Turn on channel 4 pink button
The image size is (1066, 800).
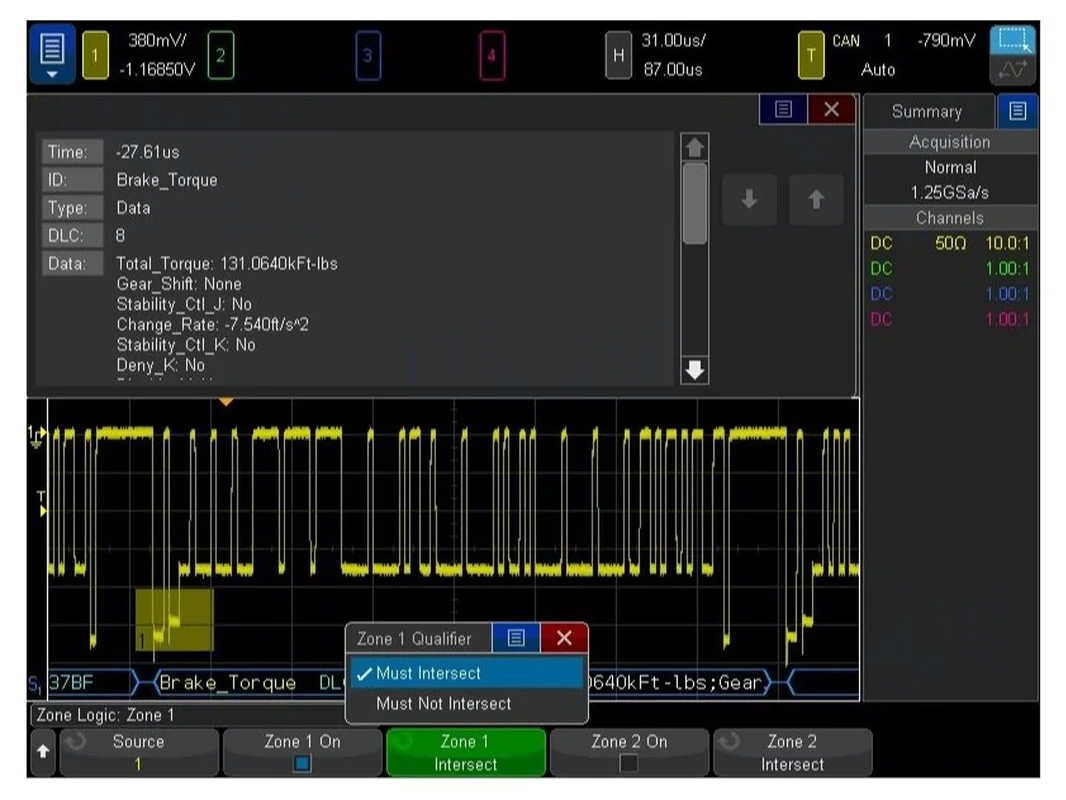(492, 55)
